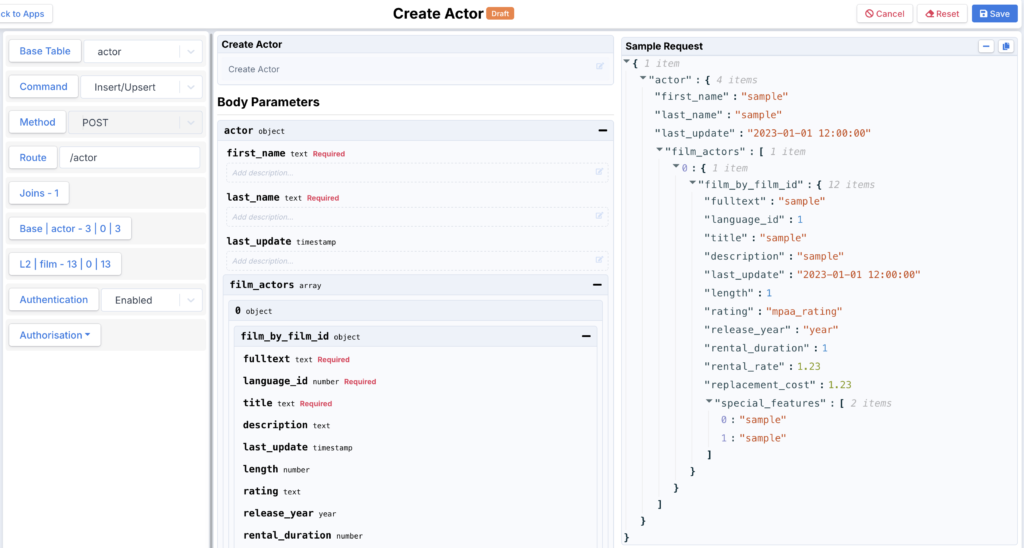Copy the Sample Request JSON

(1006, 46)
